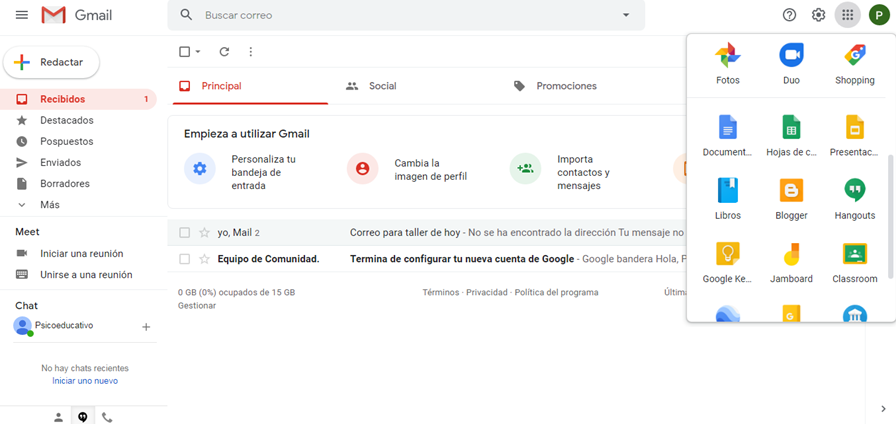
Task: Star the Equipo de Comunidad email
Action: click(x=204, y=259)
